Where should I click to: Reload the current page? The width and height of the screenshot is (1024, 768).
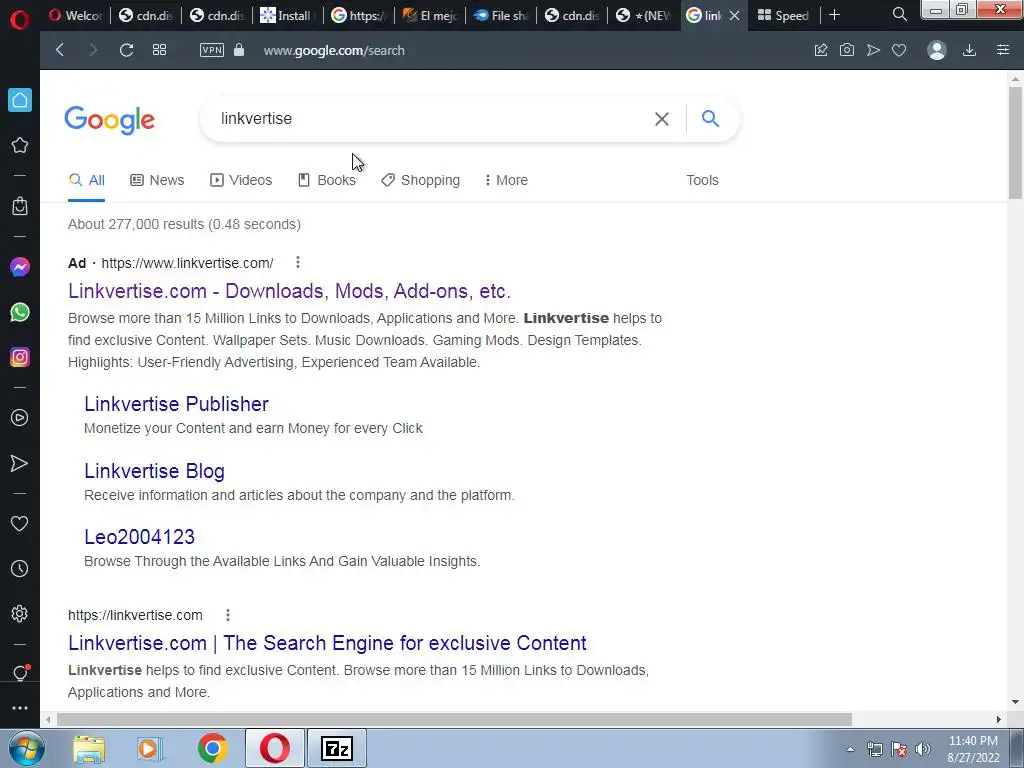tap(127, 50)
